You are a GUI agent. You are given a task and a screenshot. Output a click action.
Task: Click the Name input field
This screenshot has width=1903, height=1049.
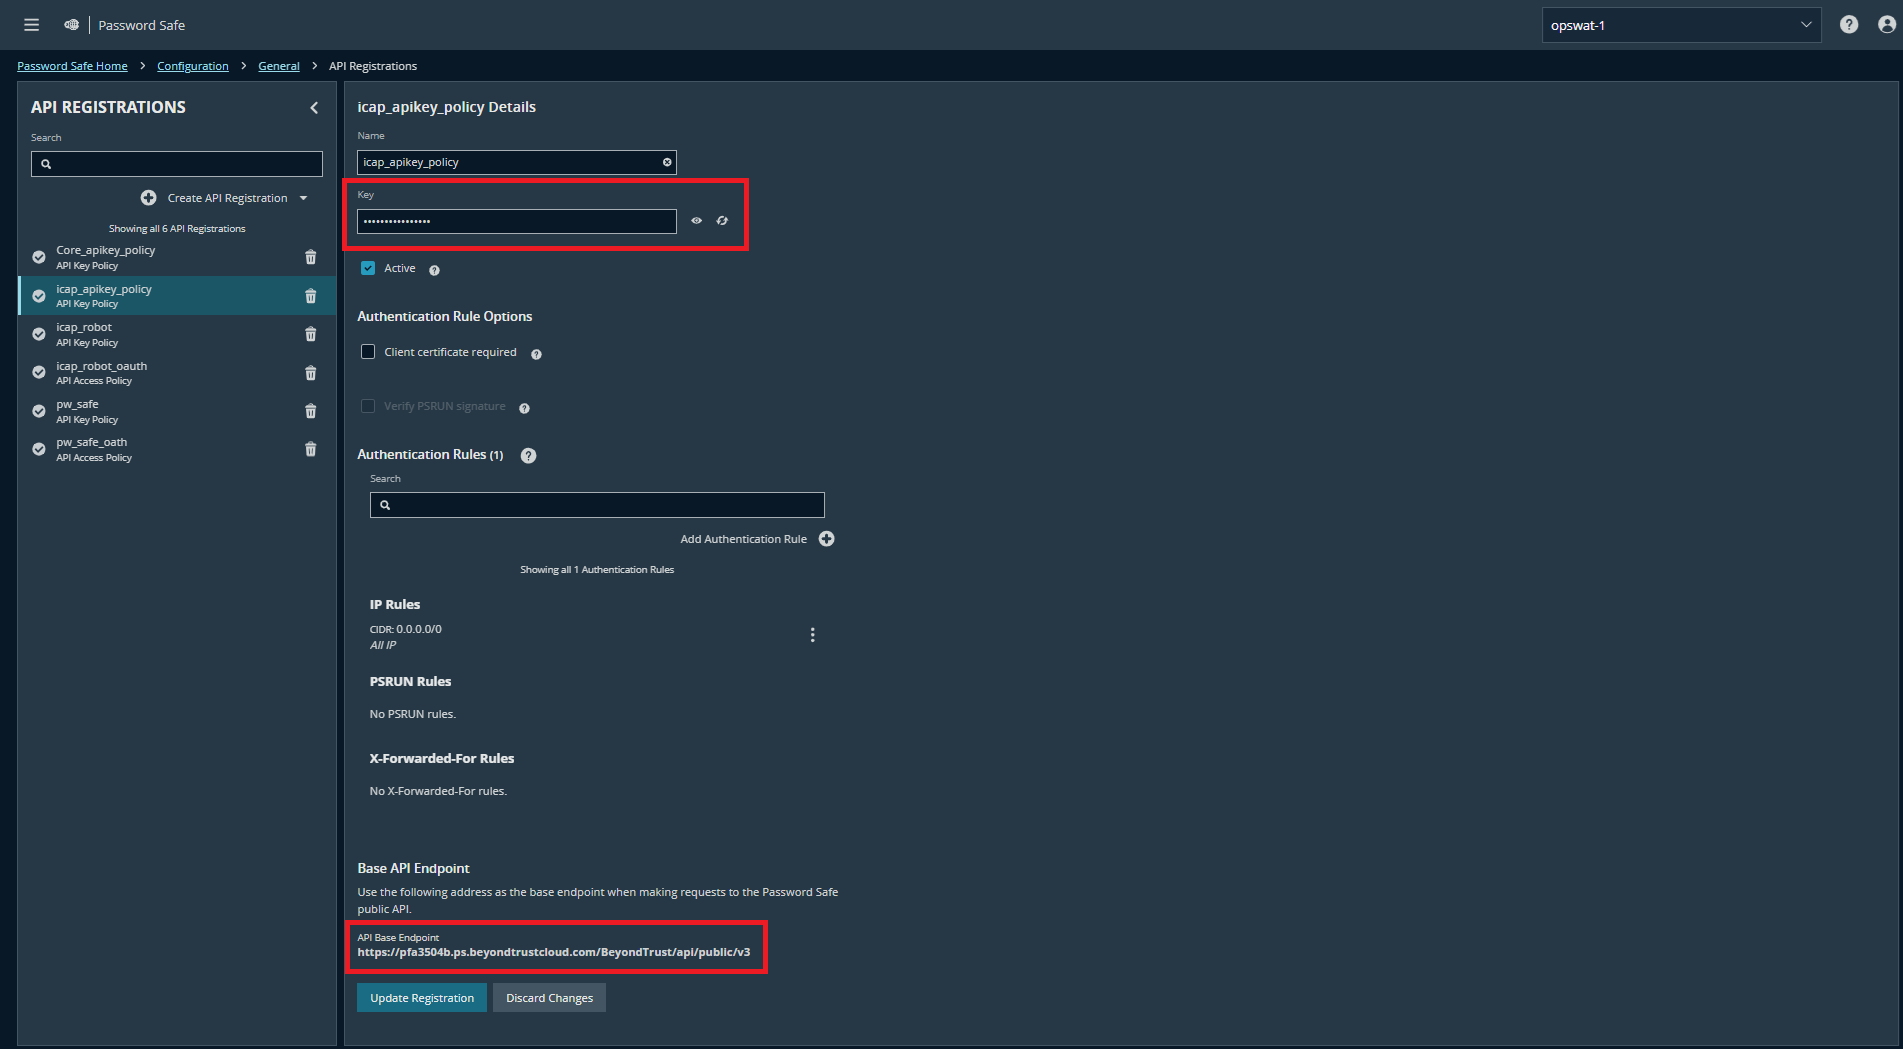516,162
